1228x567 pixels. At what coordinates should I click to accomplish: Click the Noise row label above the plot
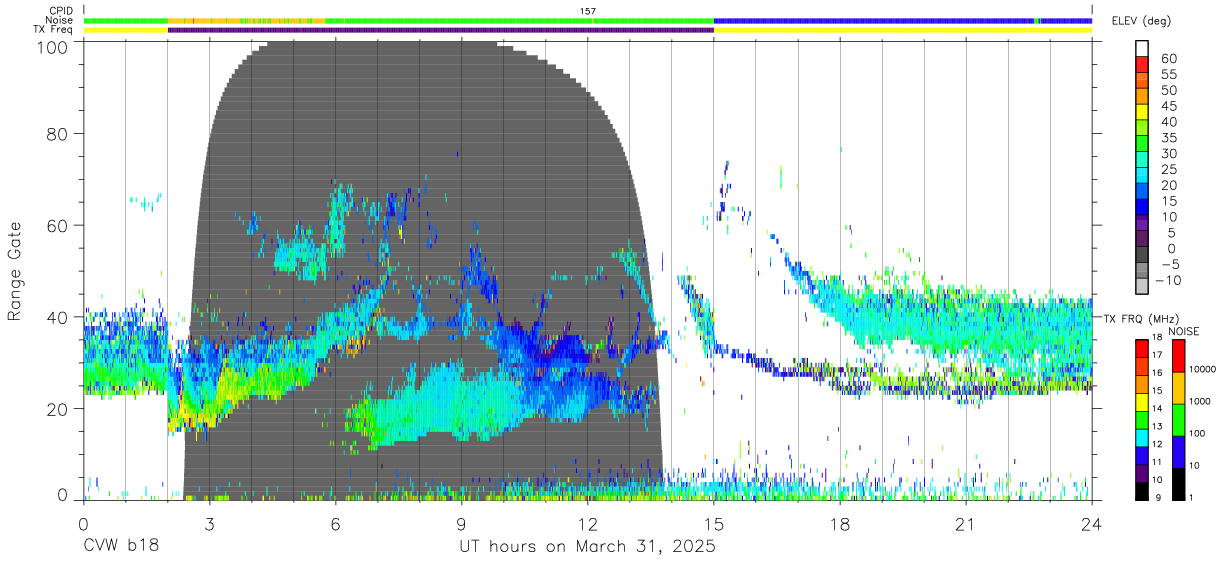pos(60,20)
